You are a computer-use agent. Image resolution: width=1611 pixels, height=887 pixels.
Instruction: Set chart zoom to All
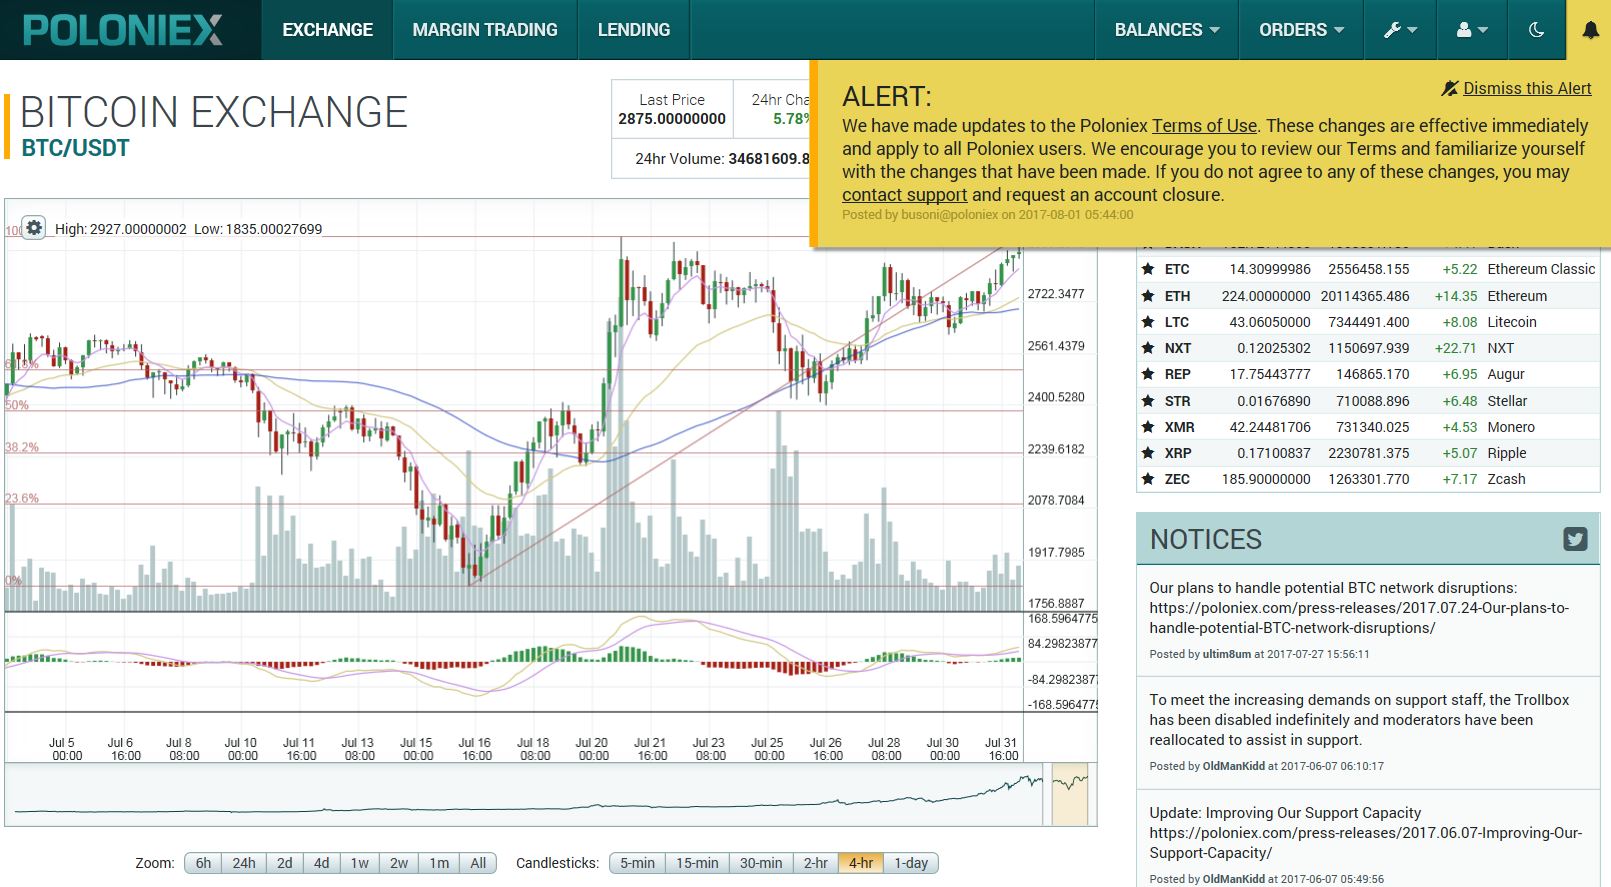(x=478, y=863)
